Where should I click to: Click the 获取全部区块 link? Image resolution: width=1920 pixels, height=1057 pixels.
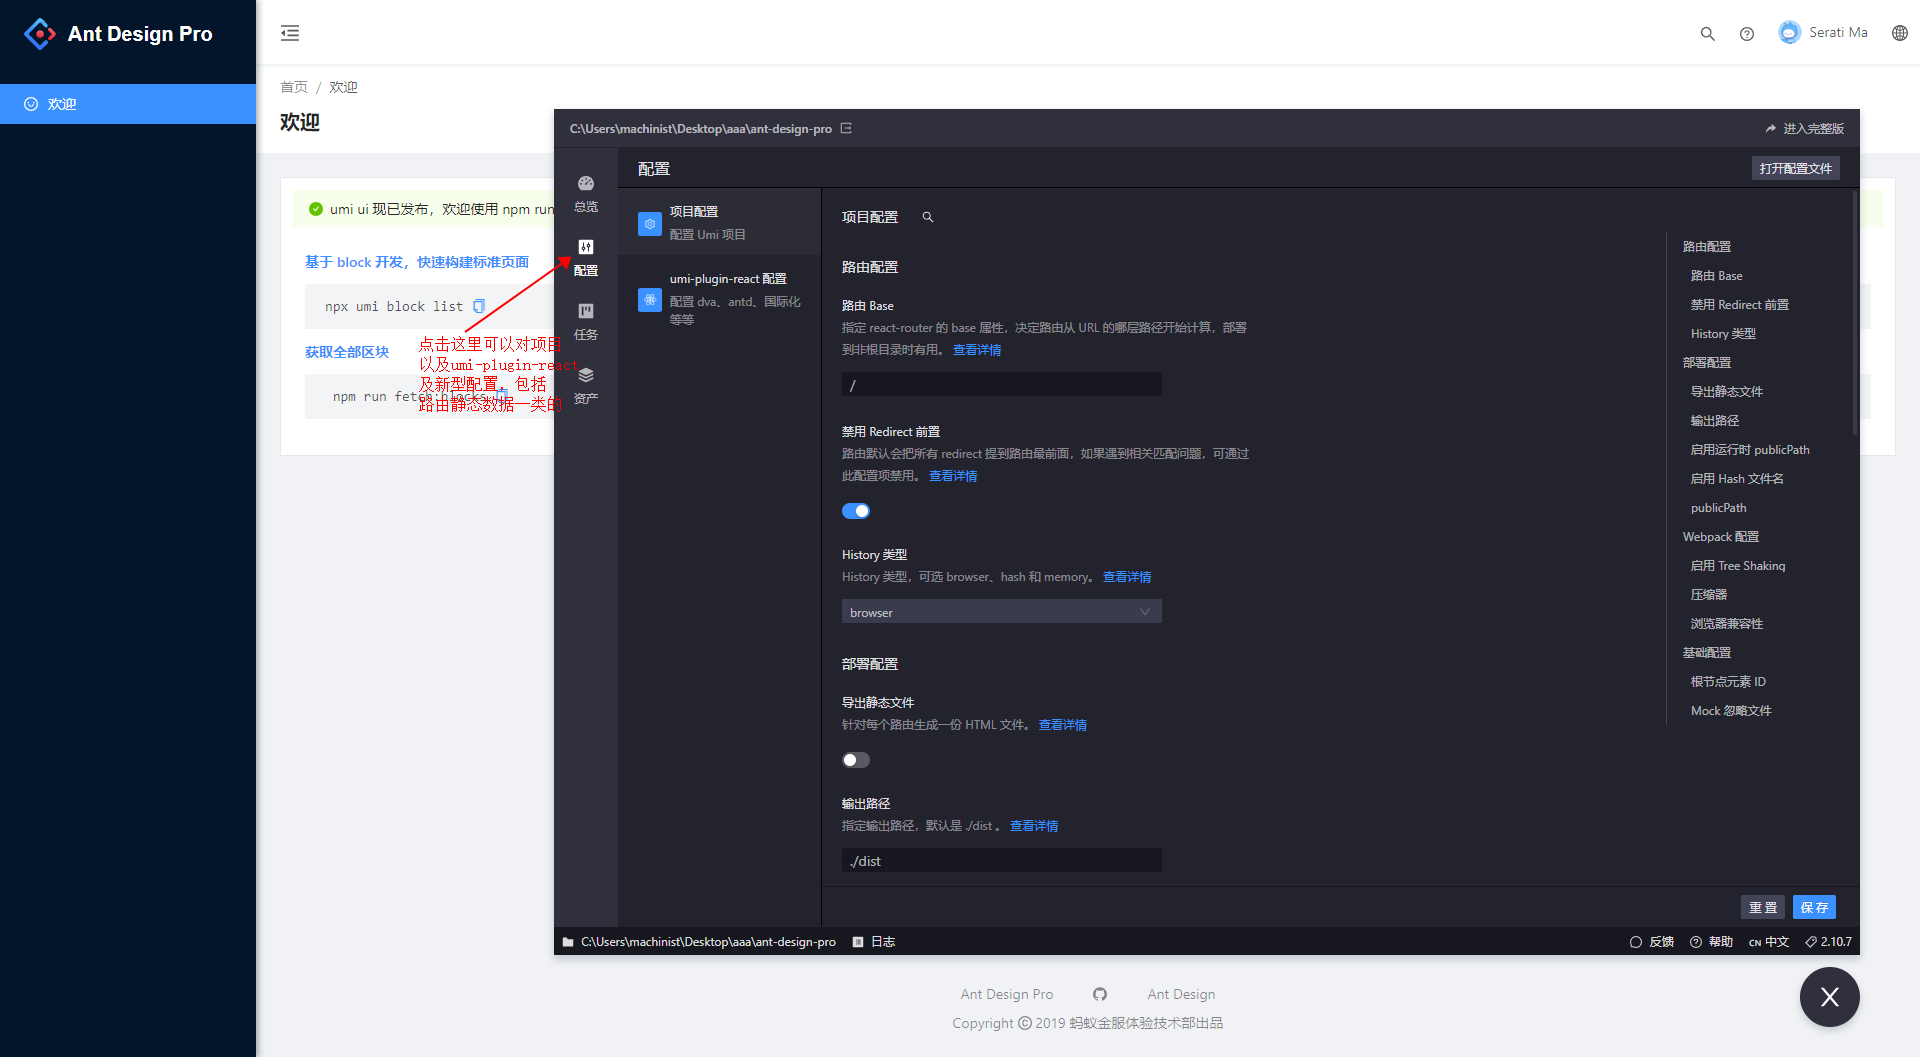(347, 352)
